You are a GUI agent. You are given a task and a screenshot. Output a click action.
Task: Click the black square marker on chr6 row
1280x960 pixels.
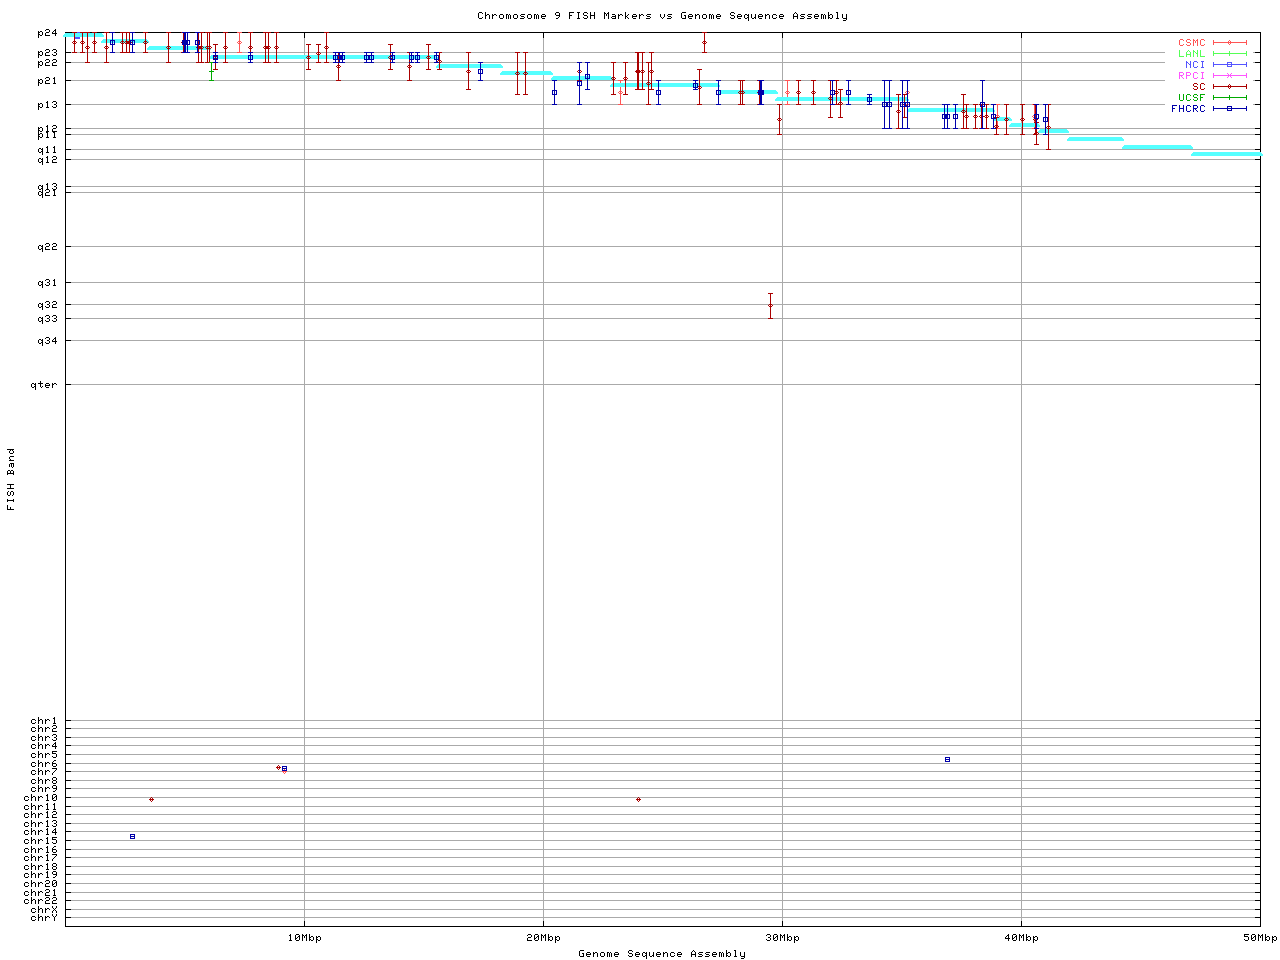point(947,759)
